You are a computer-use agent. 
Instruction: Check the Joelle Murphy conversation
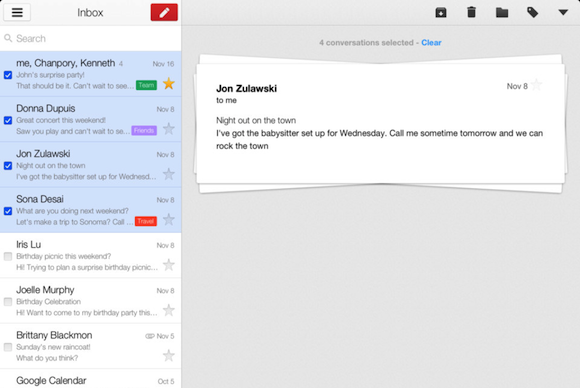coord(8,302)
